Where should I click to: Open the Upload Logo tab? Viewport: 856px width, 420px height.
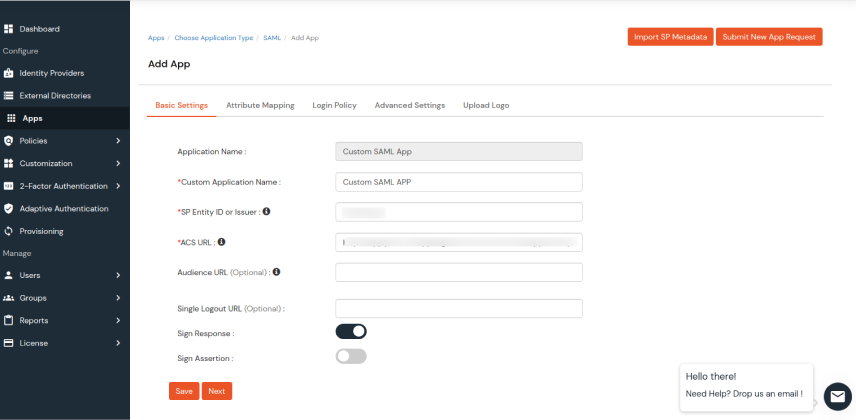[x=486, y=105]
